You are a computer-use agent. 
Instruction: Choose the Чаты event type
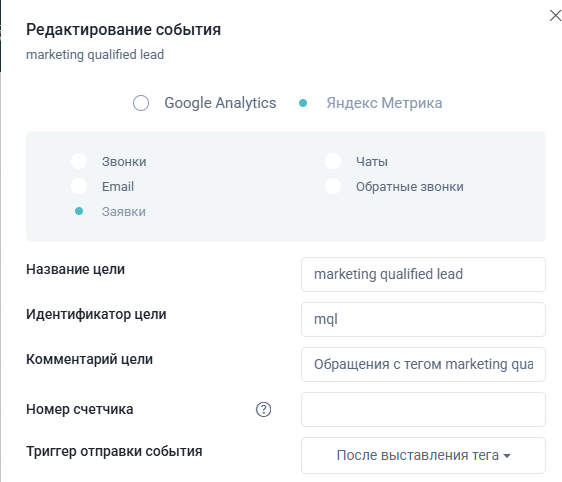(333, 161)
